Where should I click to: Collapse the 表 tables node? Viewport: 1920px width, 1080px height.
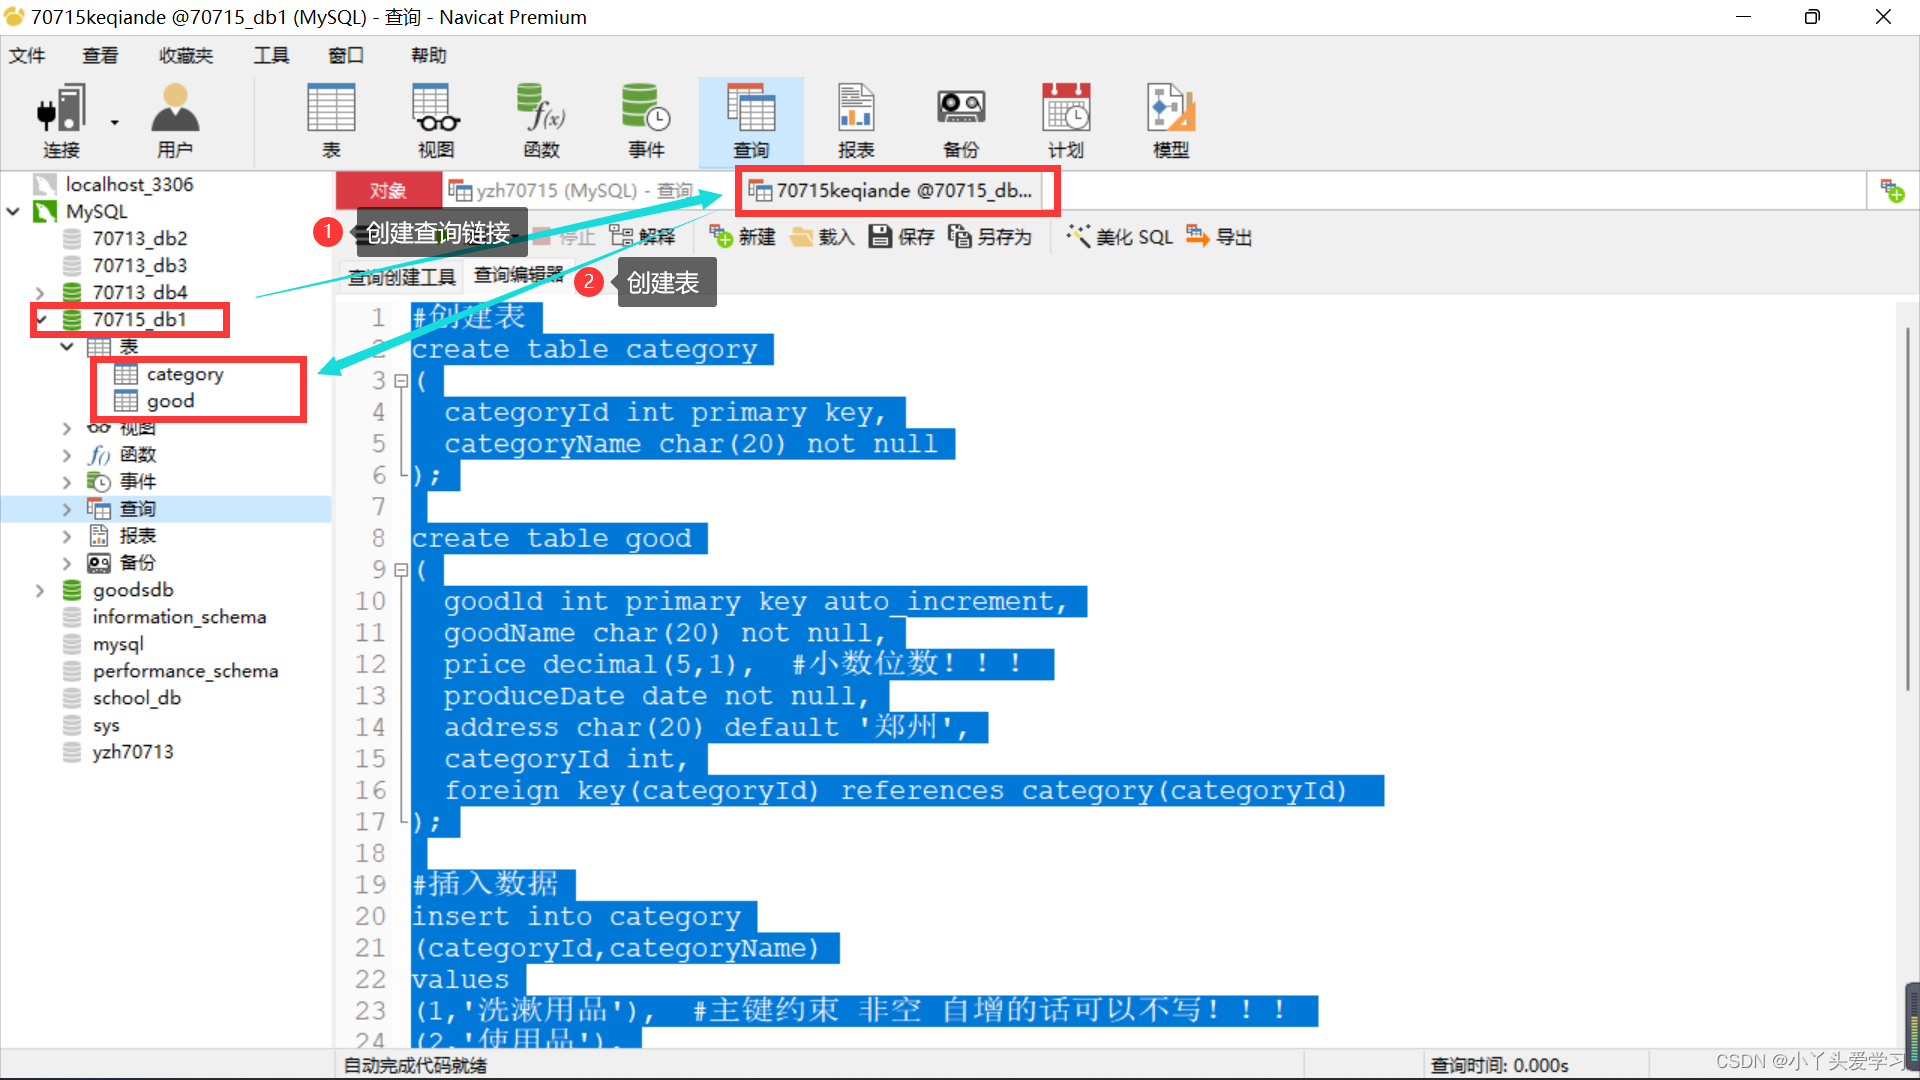click(67, 347)
